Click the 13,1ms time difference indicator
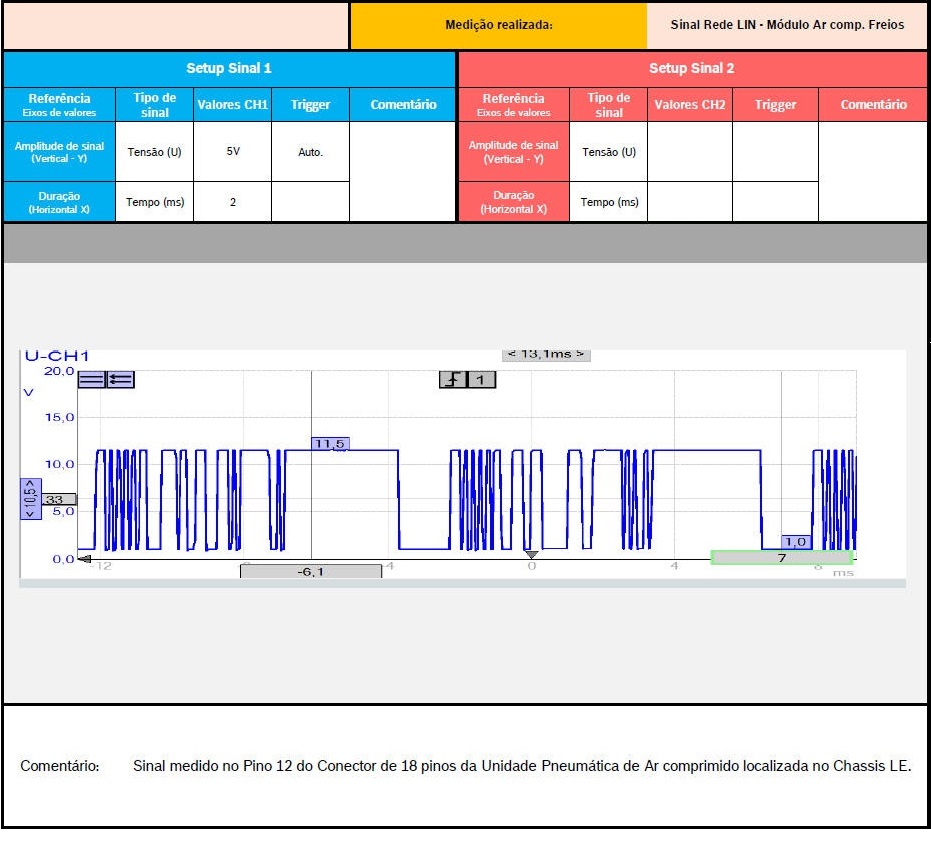This screenshot has height=842, width=931. pyautogui.click(x=546, y=354)
